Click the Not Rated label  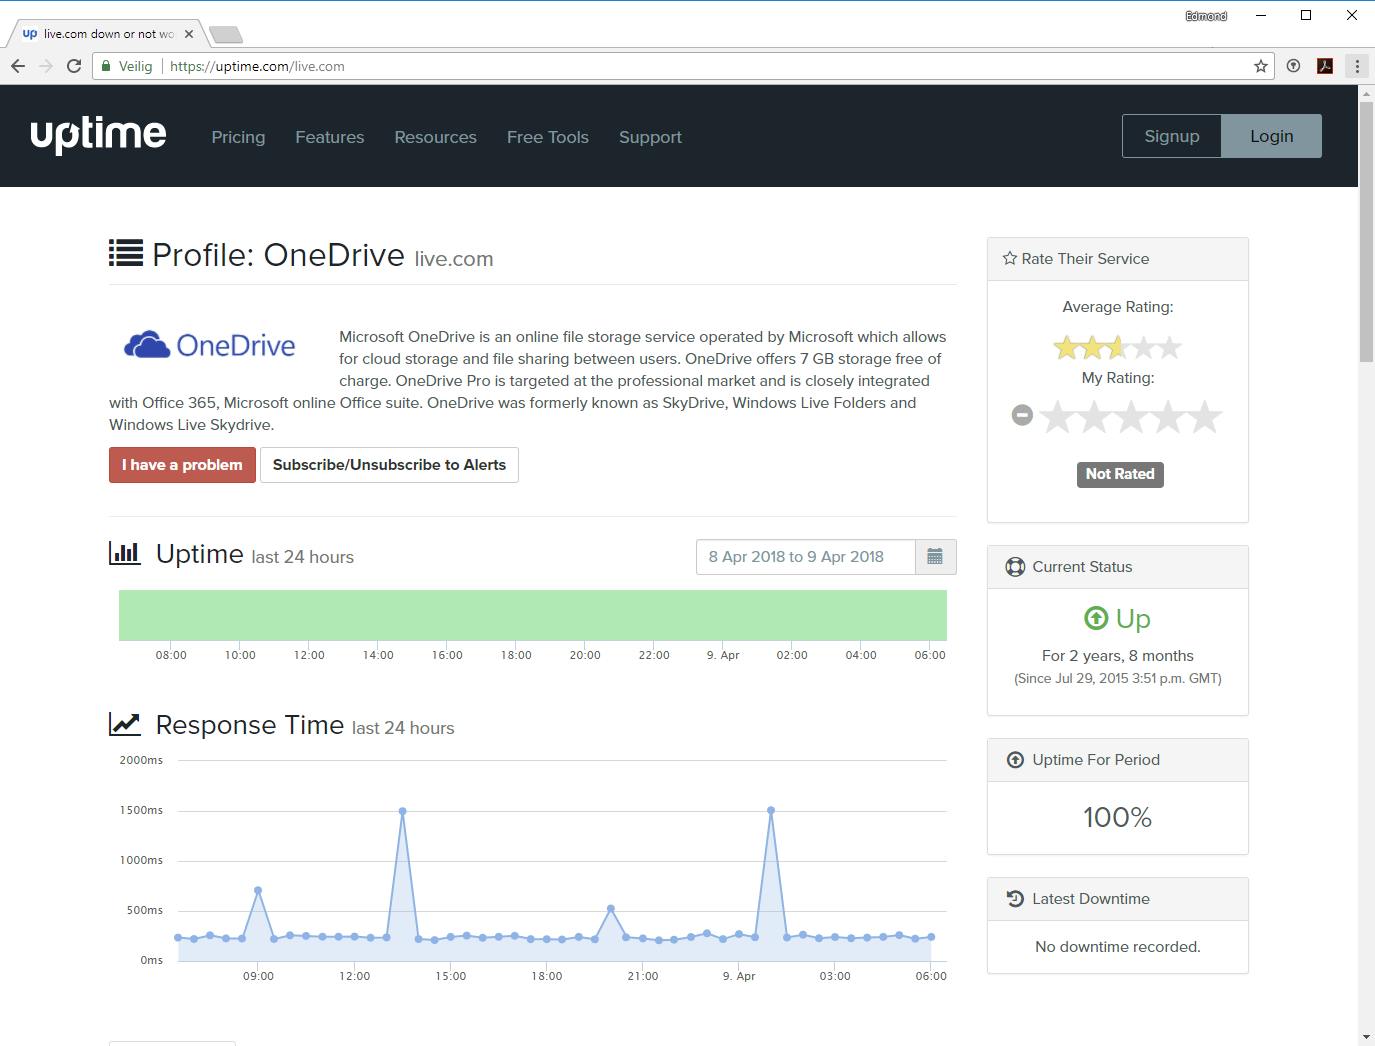pyautogui.click(x=1120, y=474)
